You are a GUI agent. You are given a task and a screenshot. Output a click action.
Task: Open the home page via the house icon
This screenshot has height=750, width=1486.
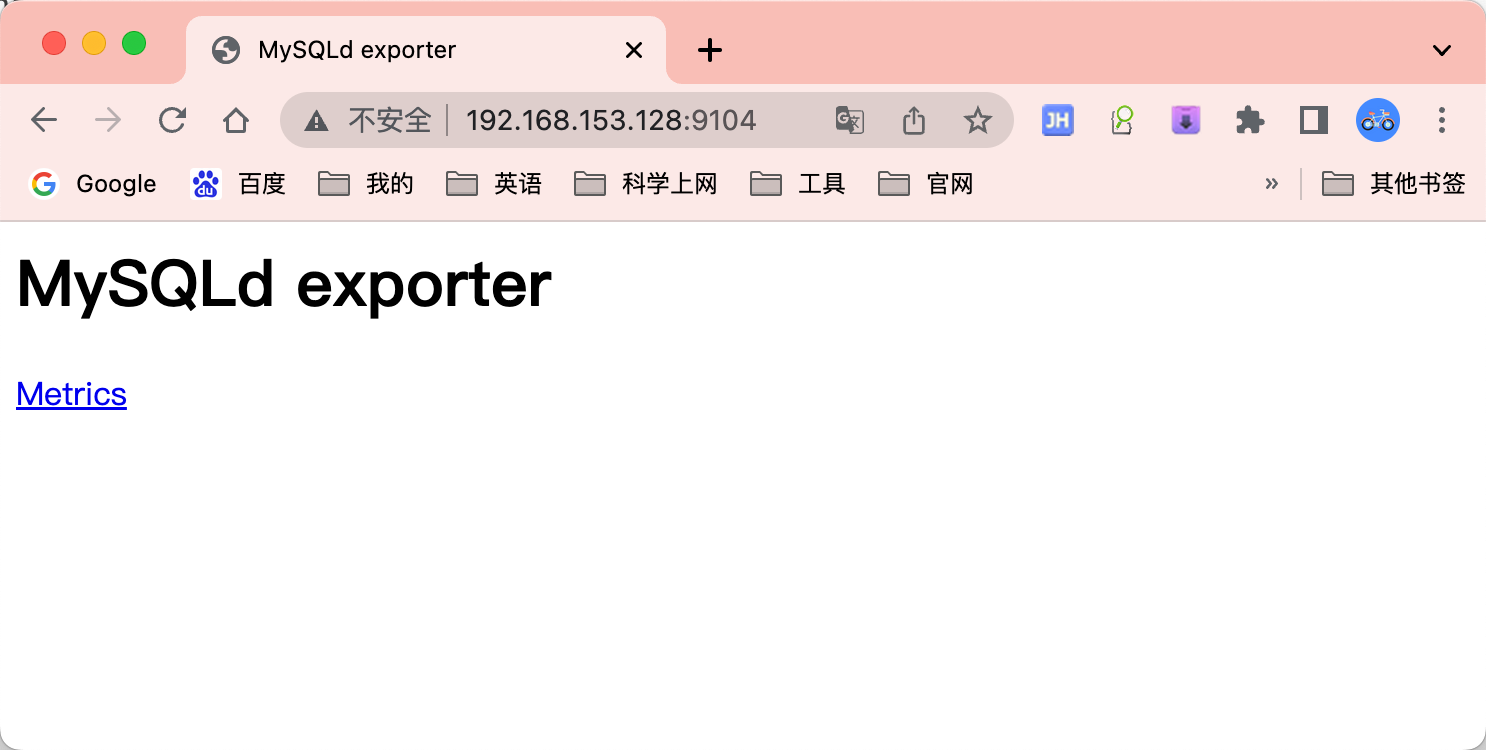(236, 121)
